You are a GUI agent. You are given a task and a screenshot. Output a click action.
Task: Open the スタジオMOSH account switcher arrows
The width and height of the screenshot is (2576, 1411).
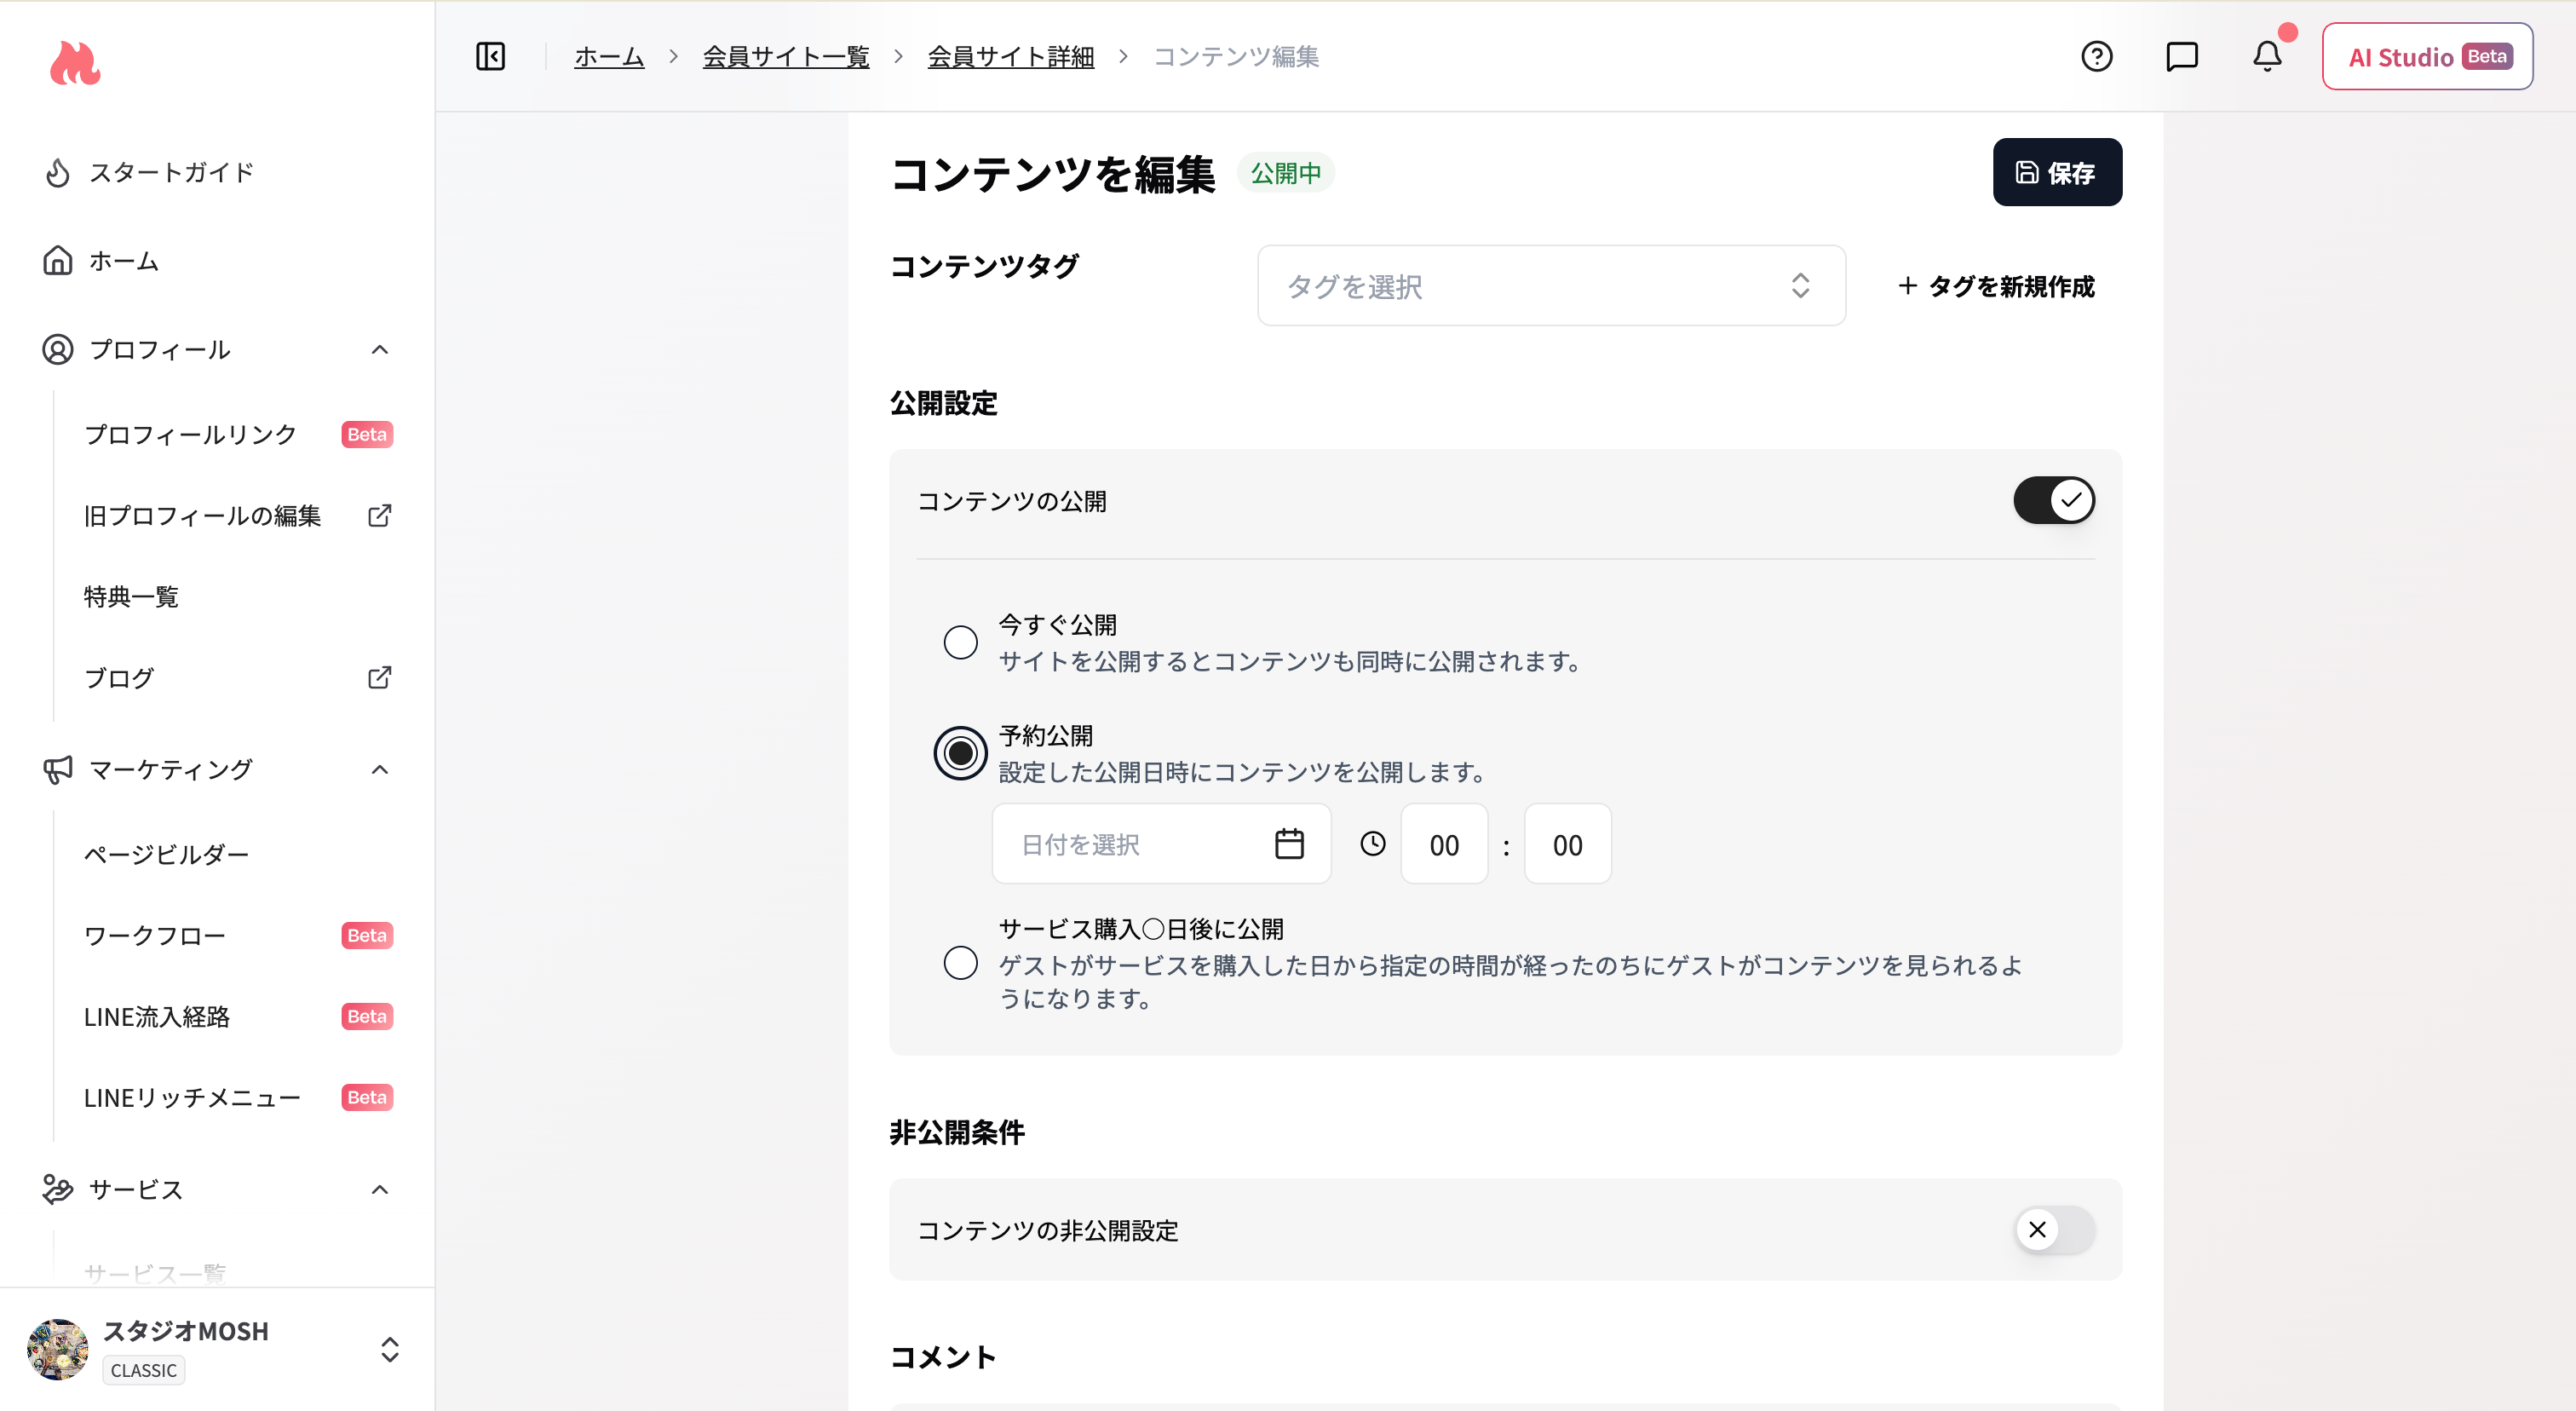(390, 1350)
